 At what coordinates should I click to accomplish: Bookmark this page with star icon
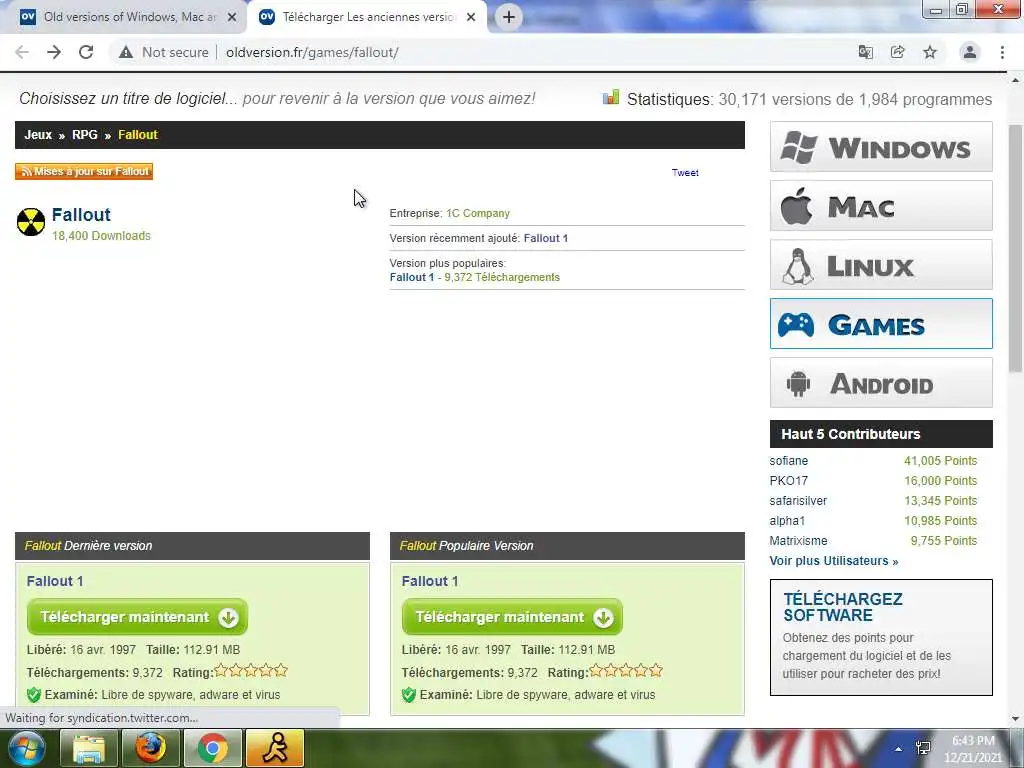930,52
